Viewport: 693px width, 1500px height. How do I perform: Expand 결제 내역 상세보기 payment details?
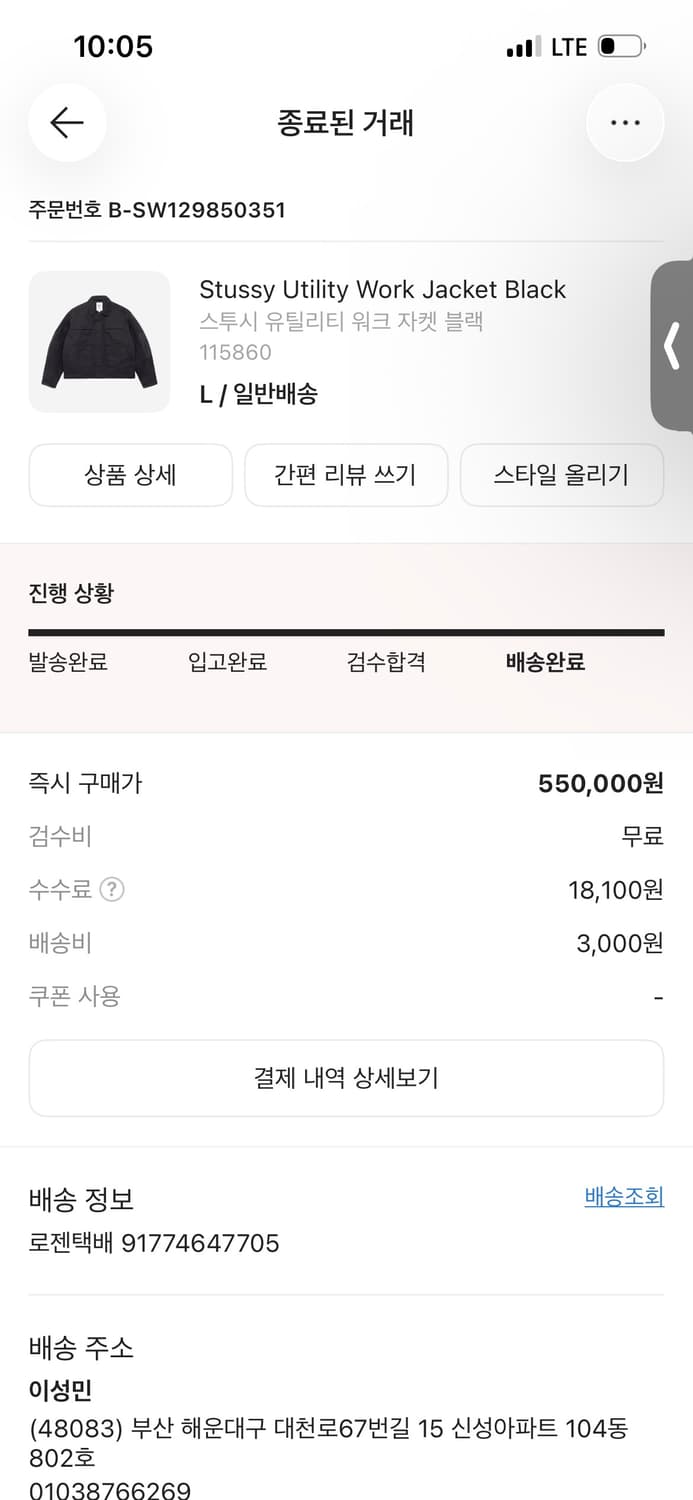click(346, 1077)
